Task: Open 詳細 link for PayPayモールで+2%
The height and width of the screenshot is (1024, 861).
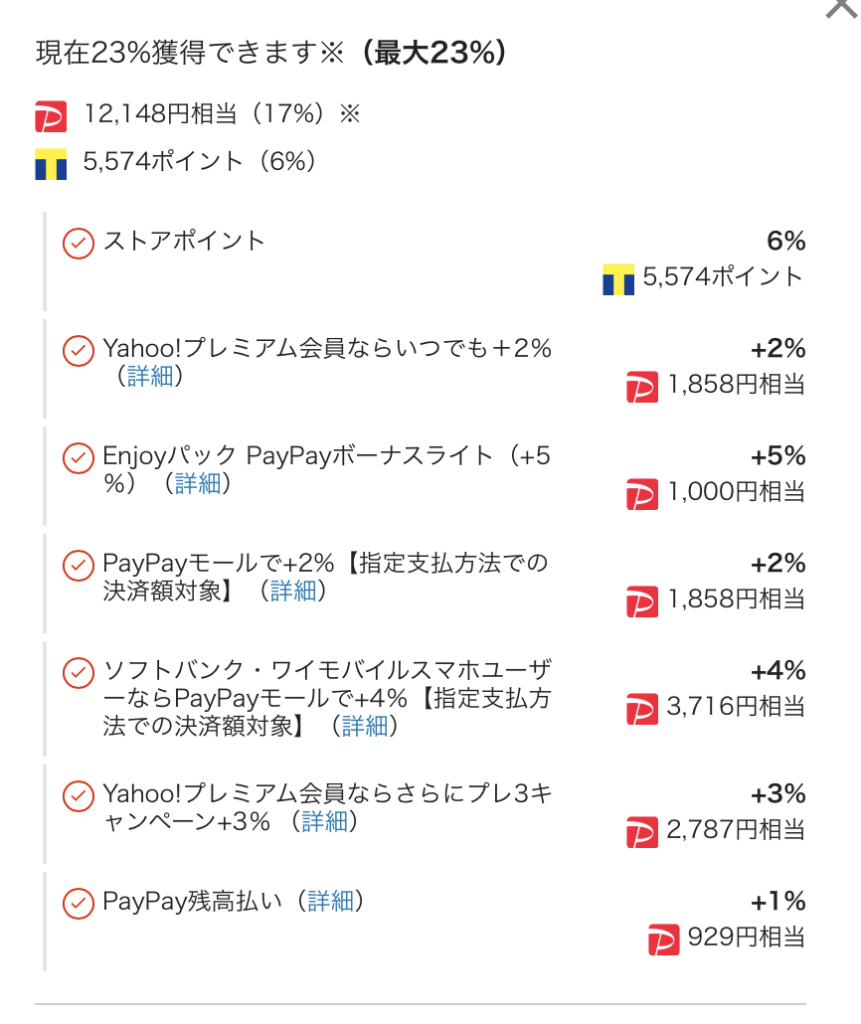Action: [x=293, y=590]
